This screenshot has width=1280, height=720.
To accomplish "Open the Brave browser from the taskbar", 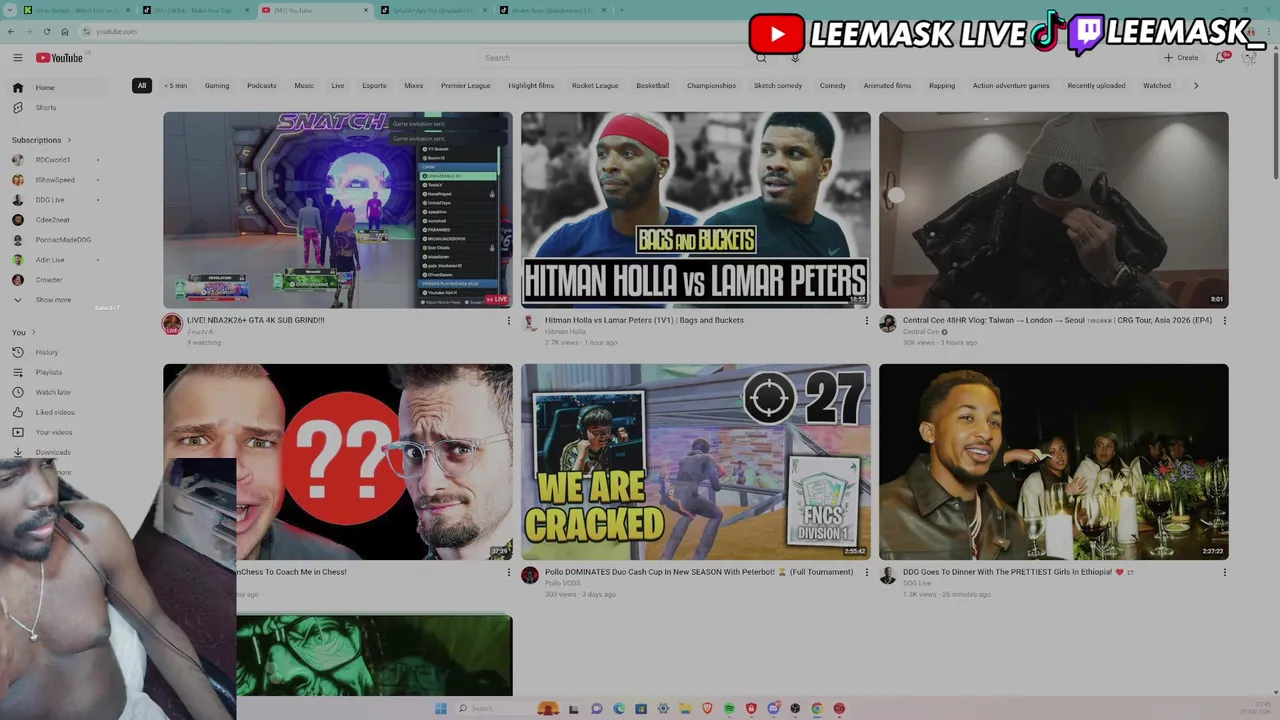I will 707,708.
